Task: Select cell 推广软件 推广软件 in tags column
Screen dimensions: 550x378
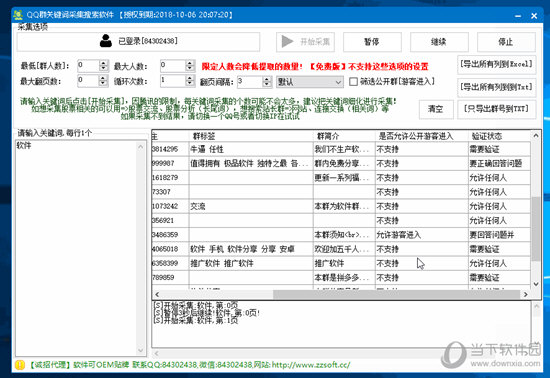Action: click(x=251, y=263)
